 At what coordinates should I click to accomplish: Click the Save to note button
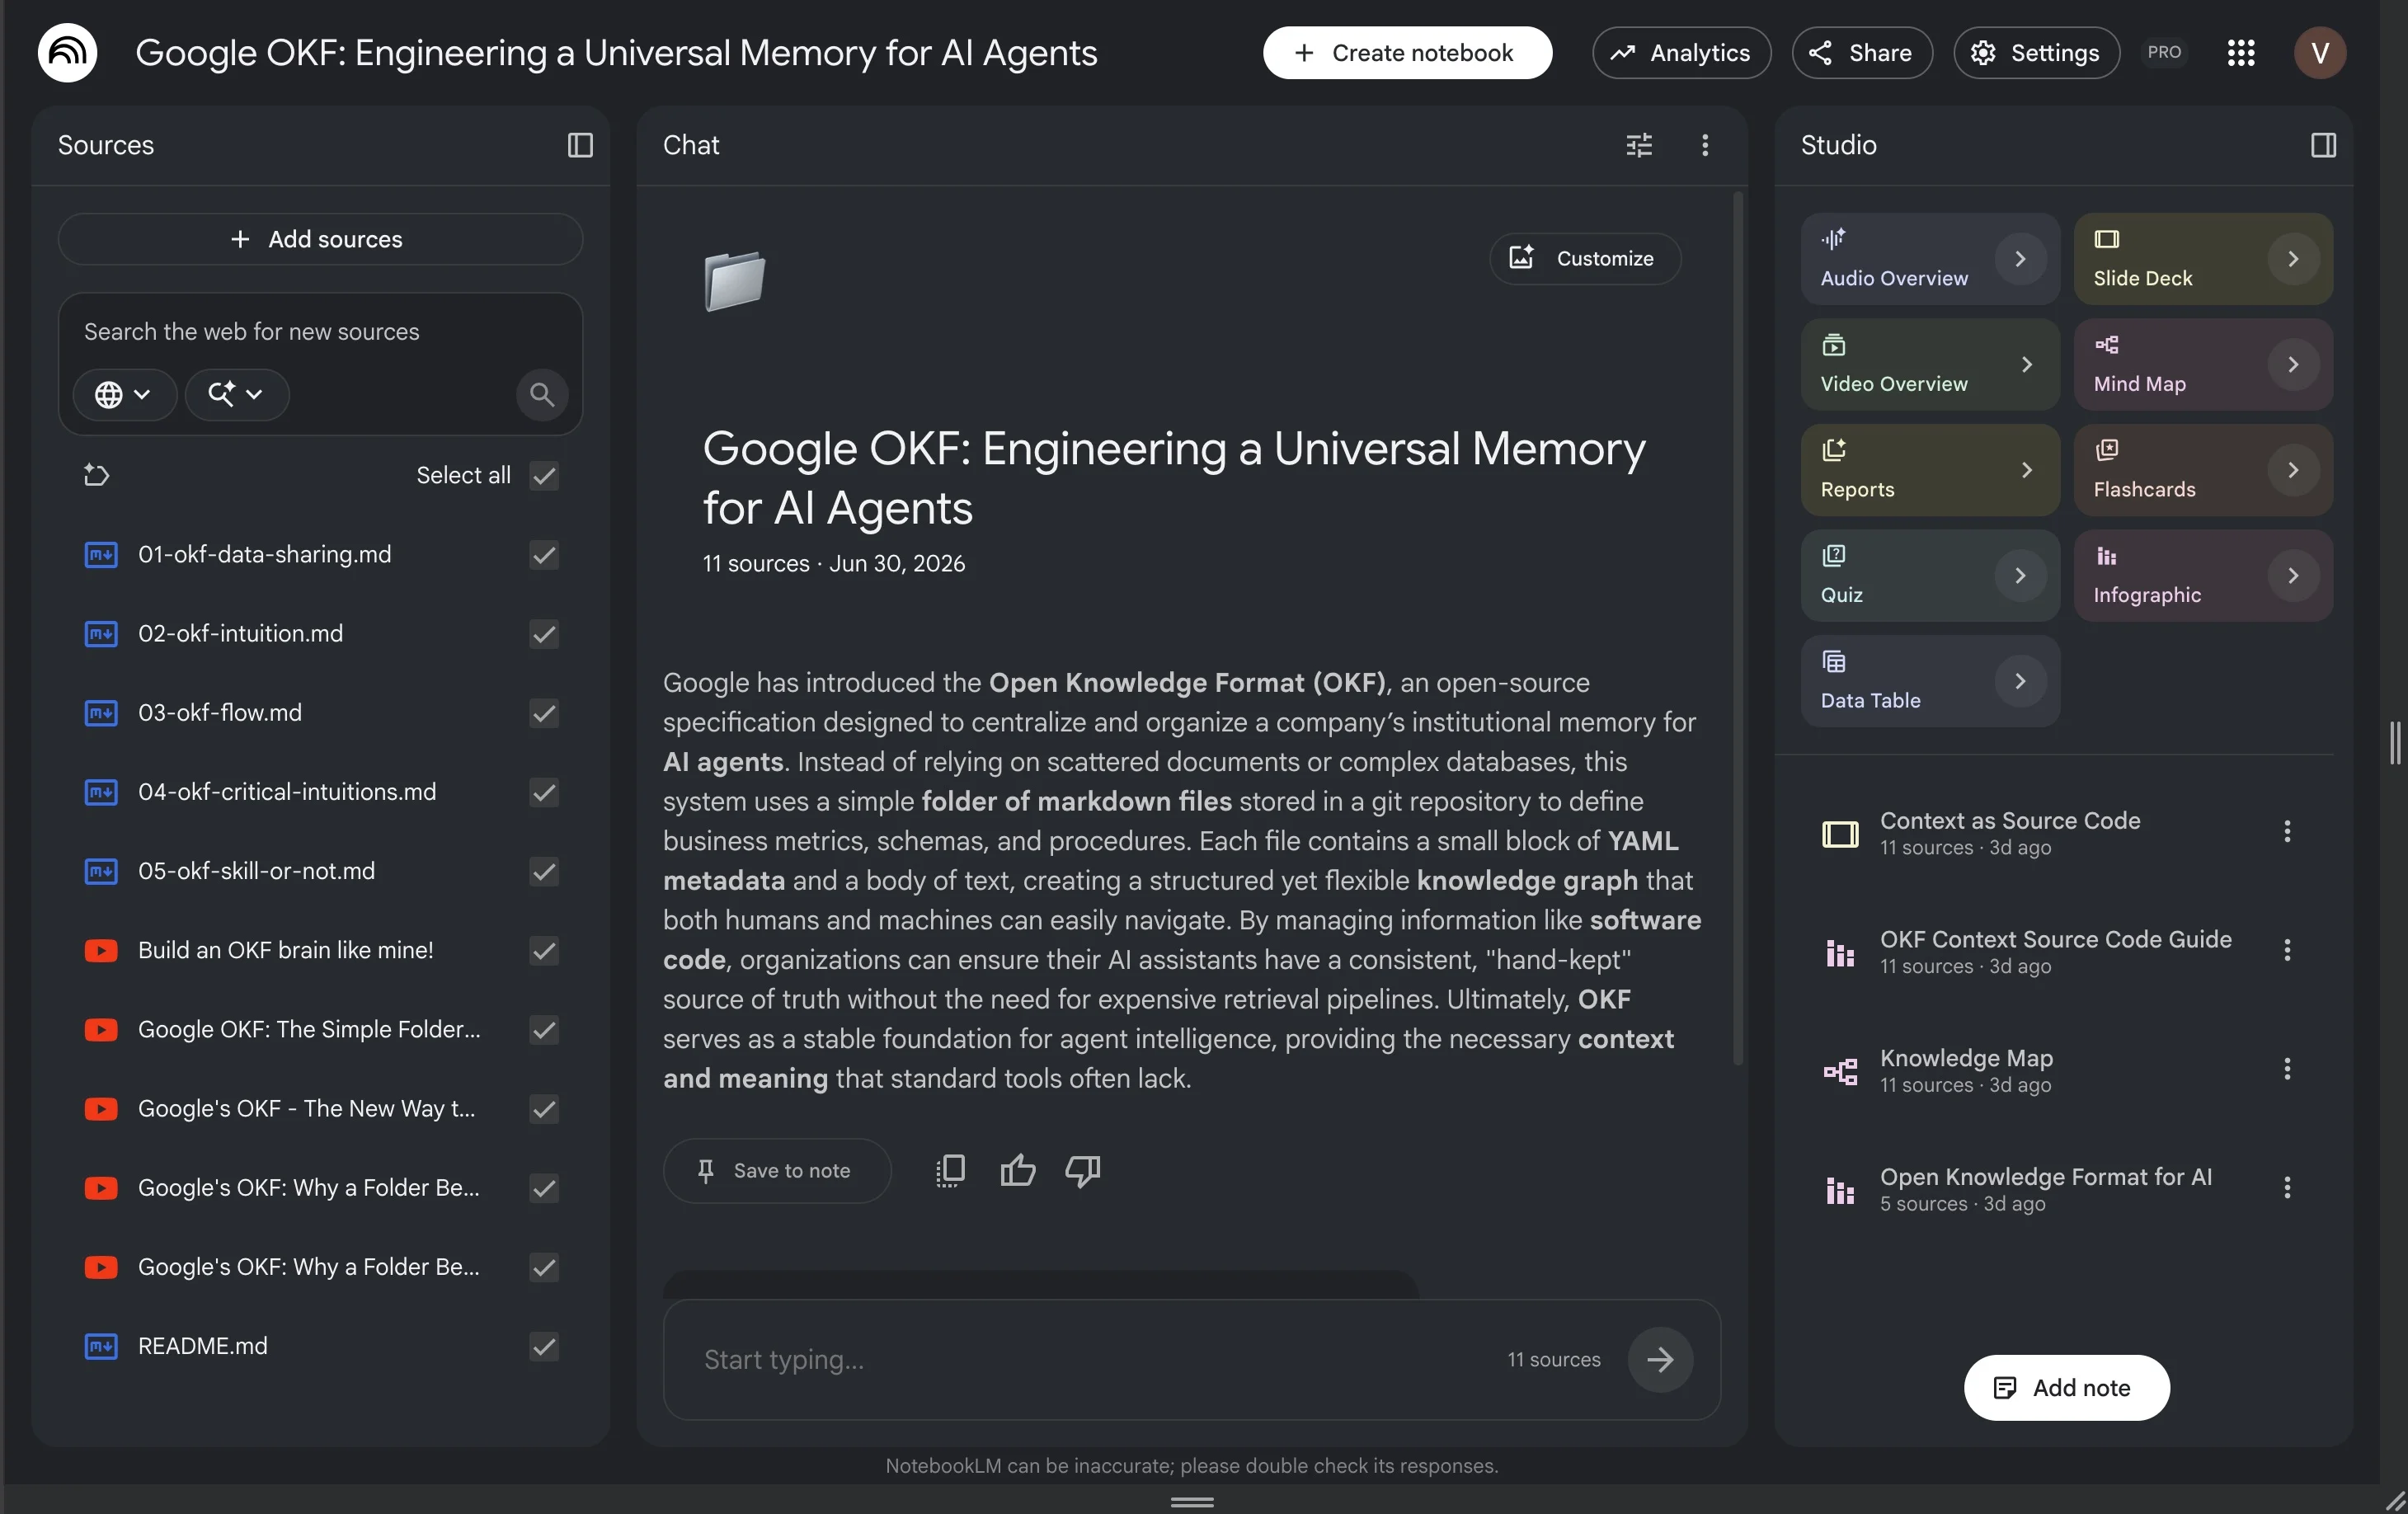pyautogui.click(x=777, y=1170)
